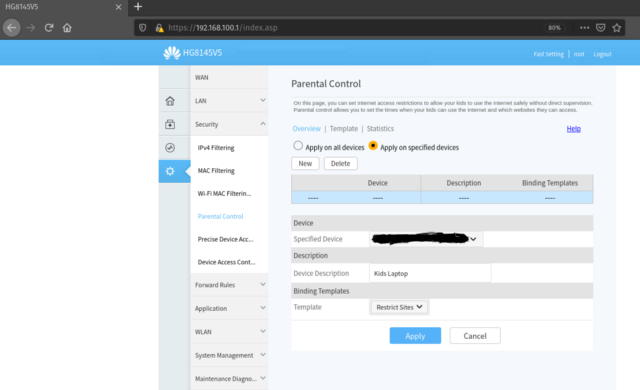Expand the LAN menu section
The image size is (640, 390).
tap(229, 101)
